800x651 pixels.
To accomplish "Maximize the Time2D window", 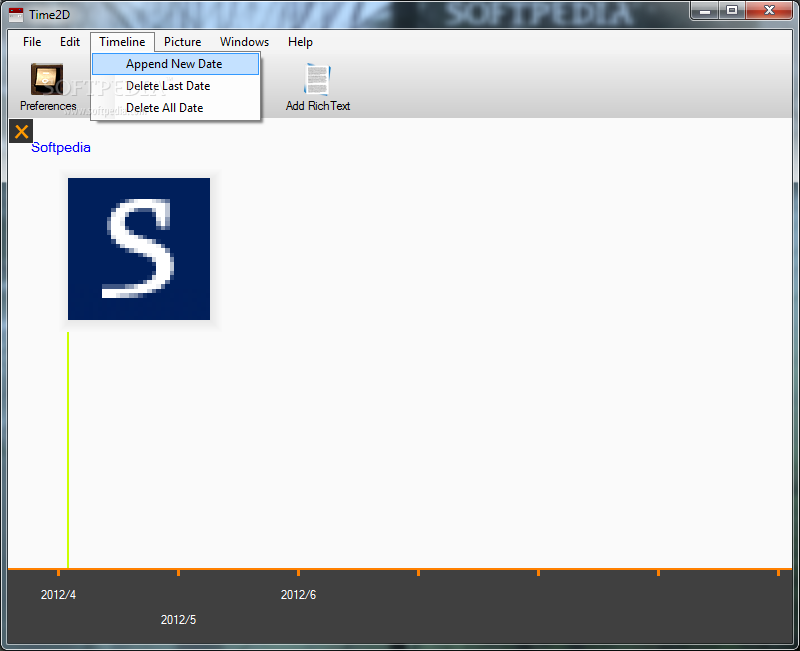I will tap(732, 11).
